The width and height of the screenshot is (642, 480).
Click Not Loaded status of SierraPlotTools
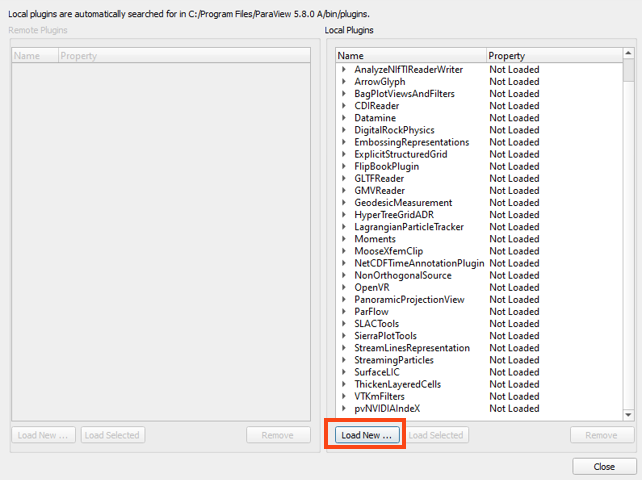click(x=514, y=336)
